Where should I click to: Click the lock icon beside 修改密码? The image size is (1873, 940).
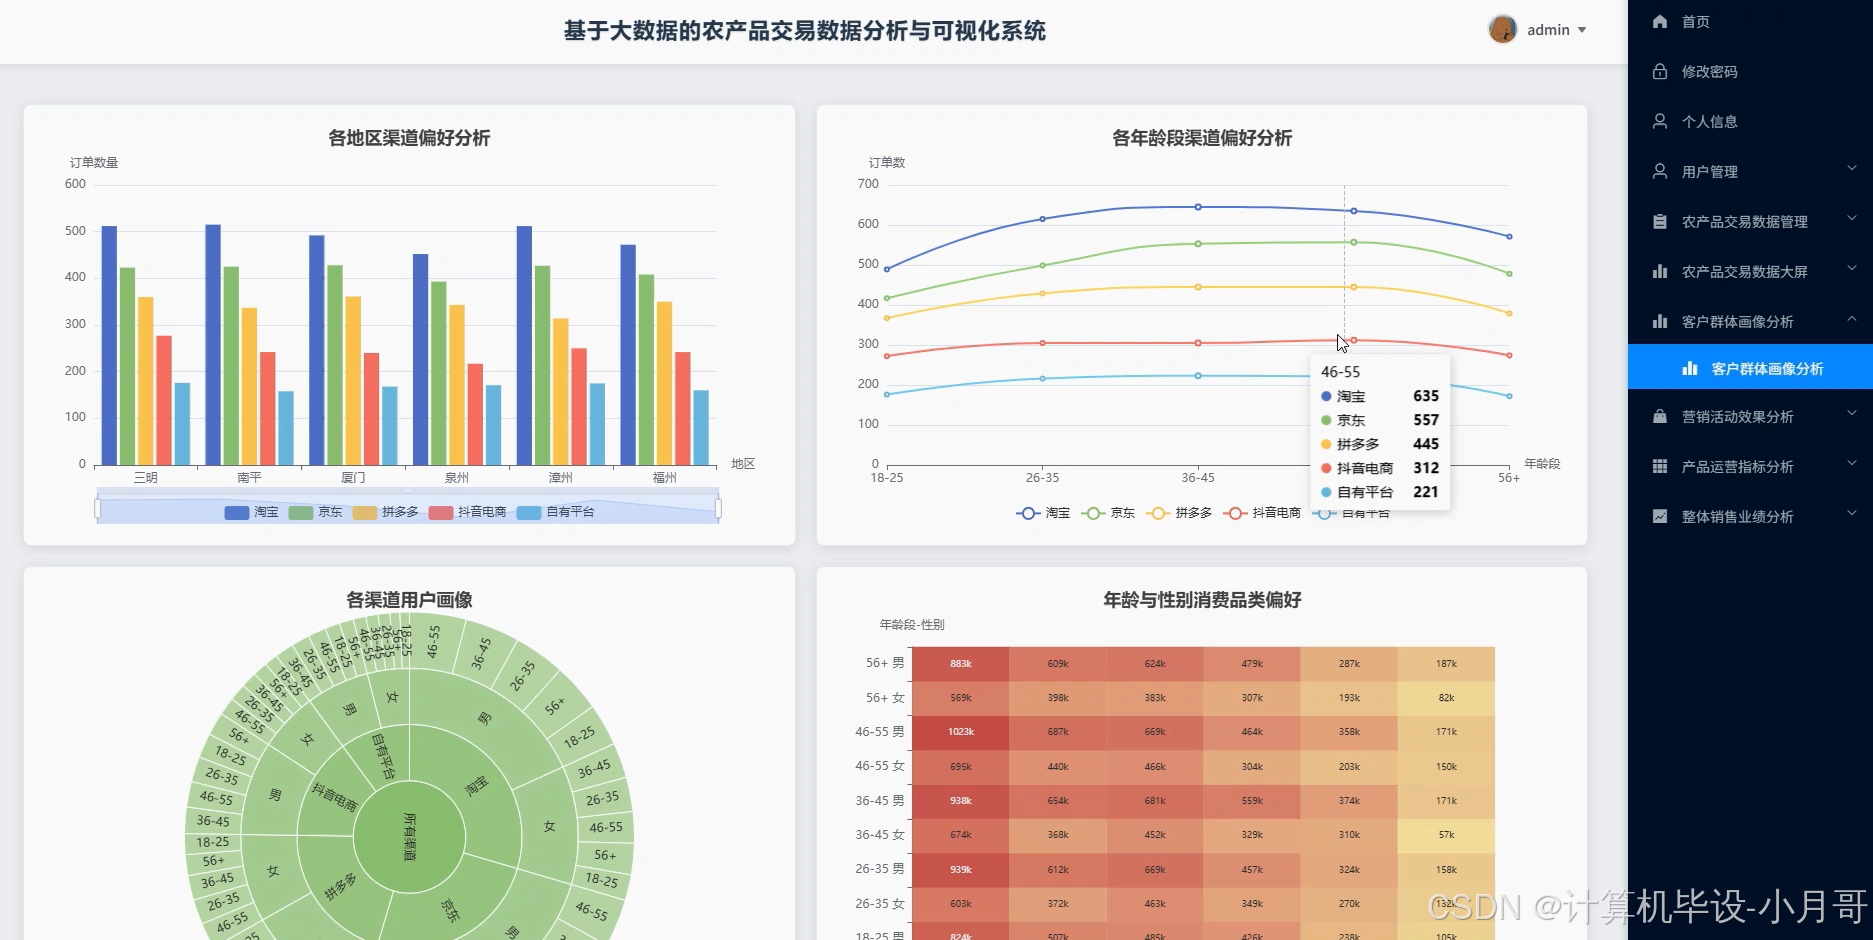(1660, 71)
